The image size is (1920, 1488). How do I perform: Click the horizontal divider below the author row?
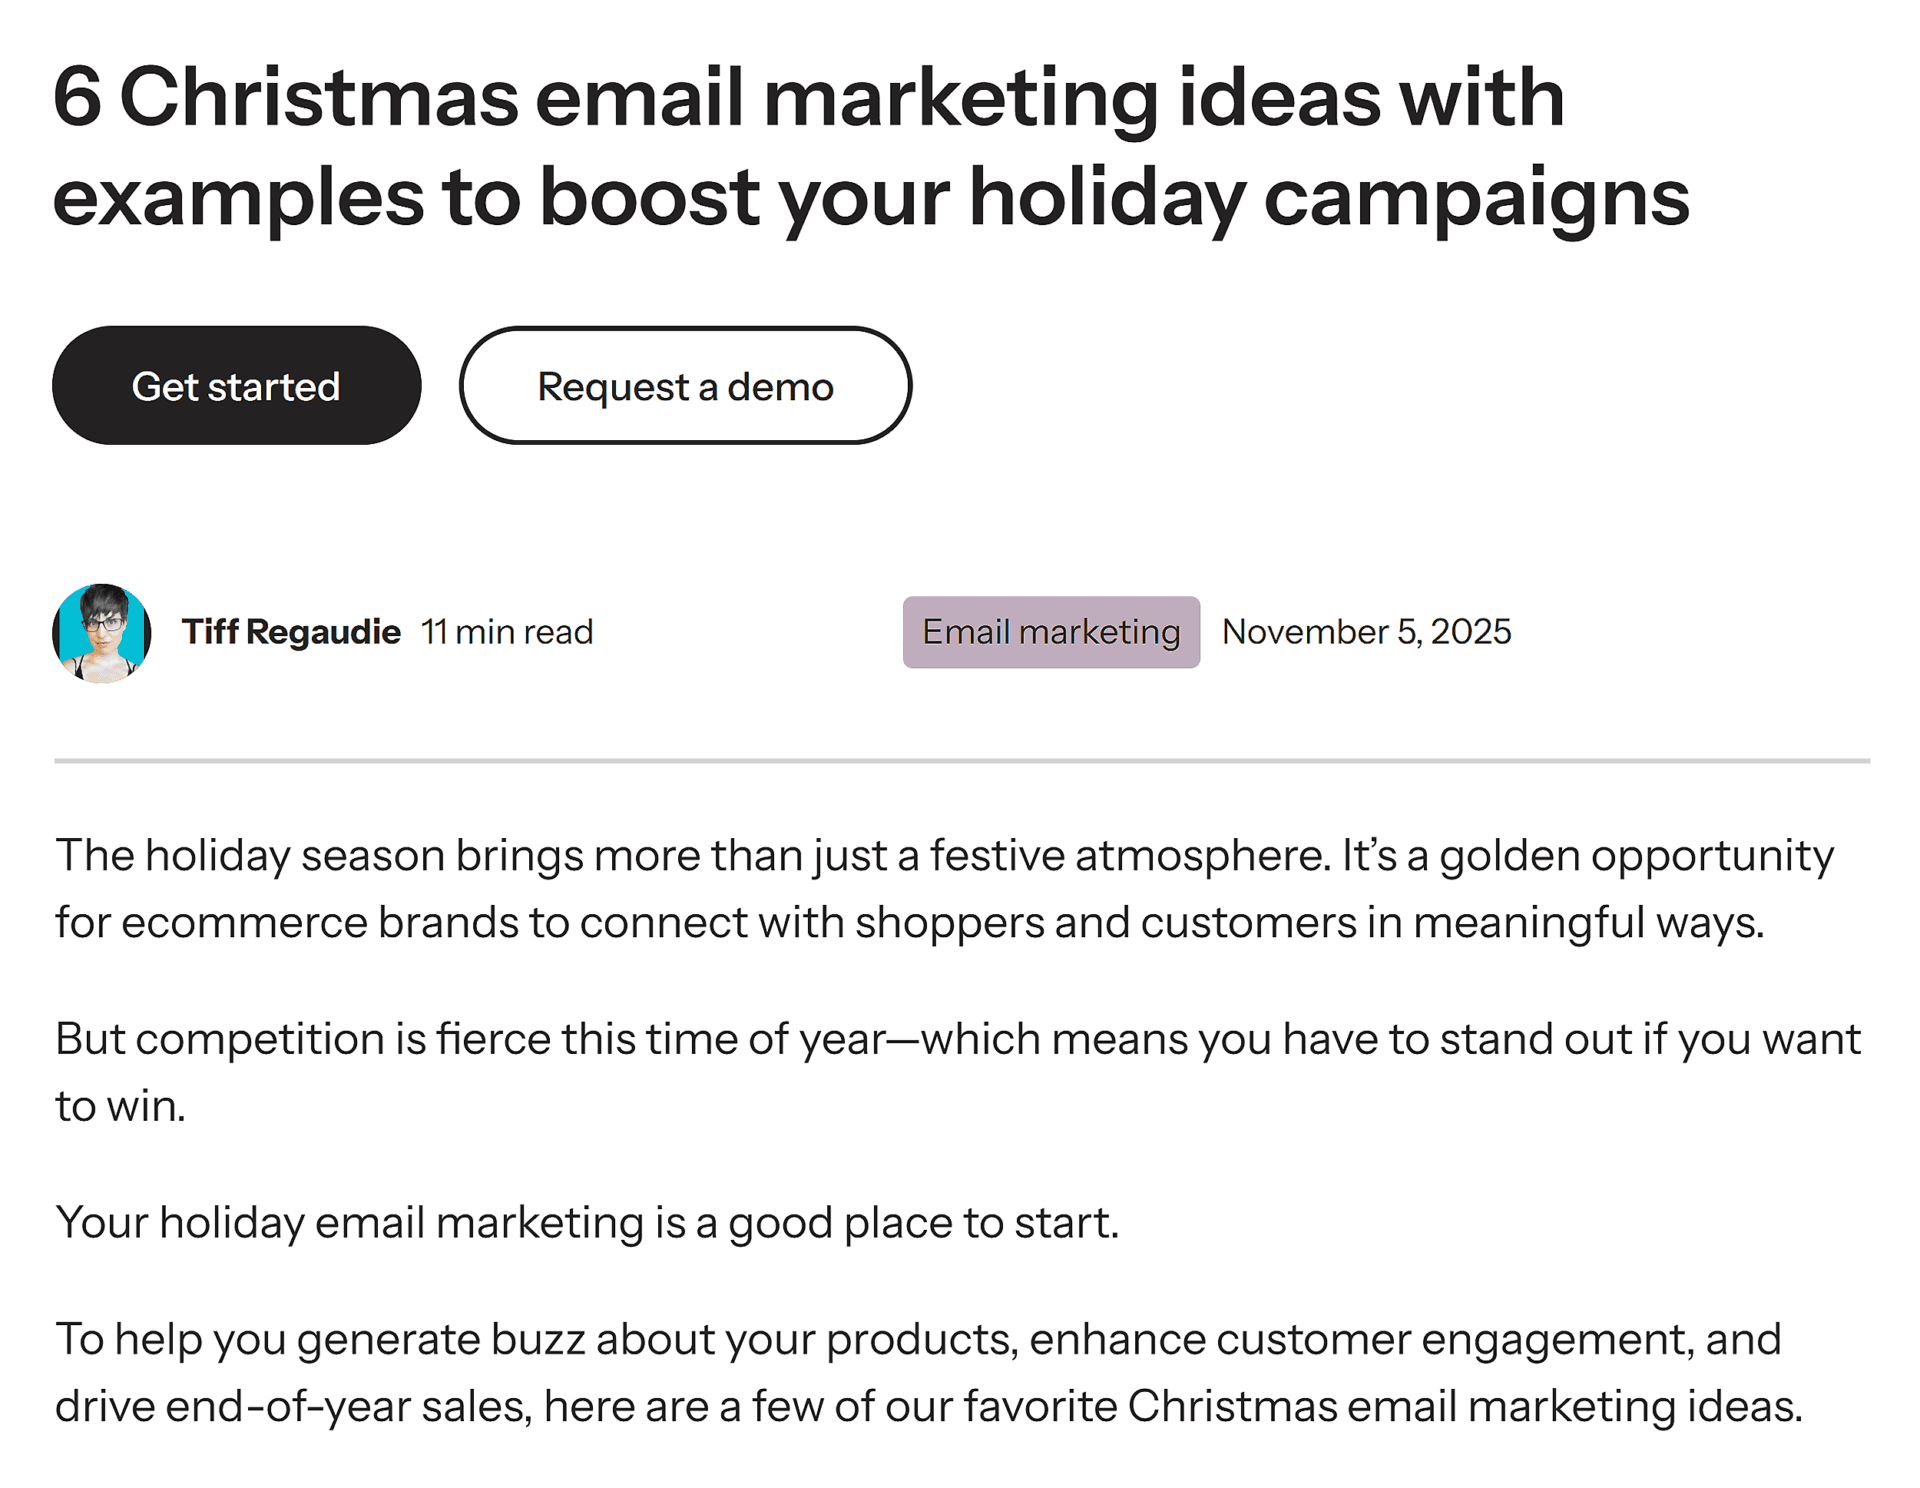pyautogui.click(x=961, y=761)
